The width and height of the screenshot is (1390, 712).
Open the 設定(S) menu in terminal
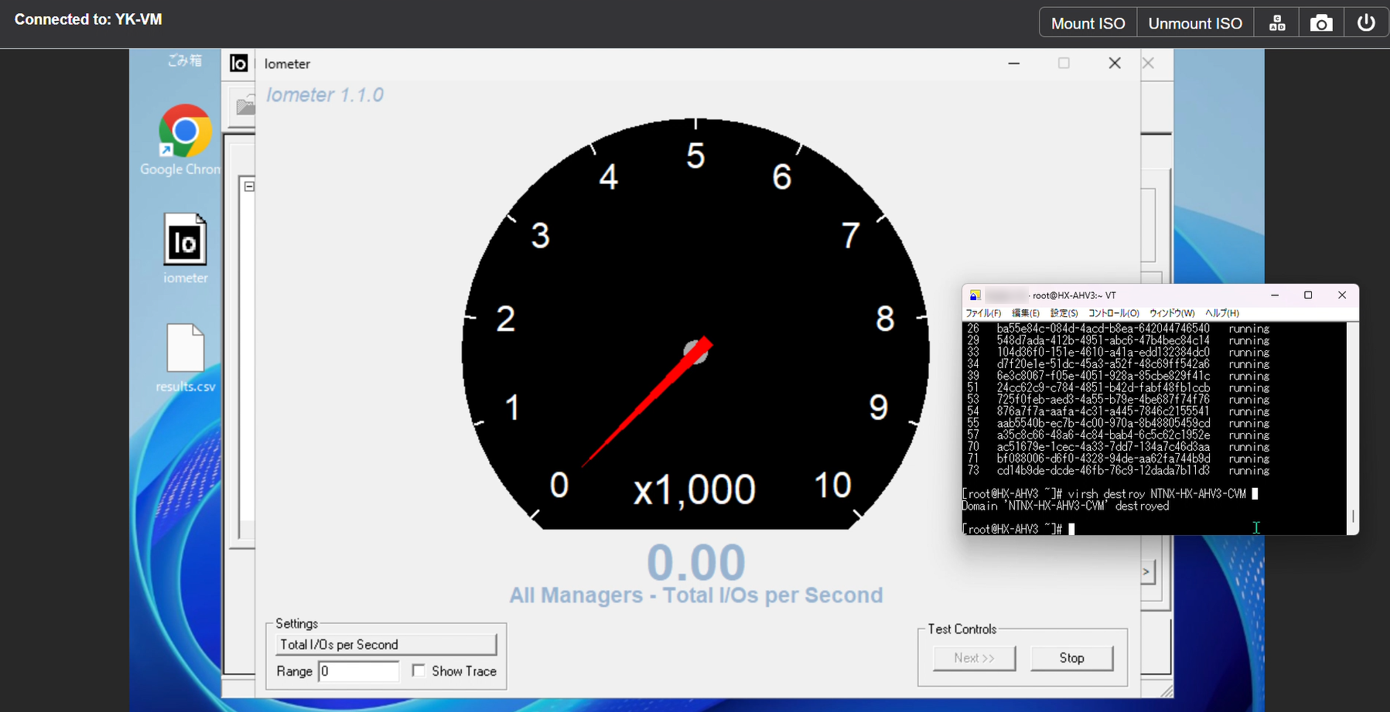point(1063,313)
